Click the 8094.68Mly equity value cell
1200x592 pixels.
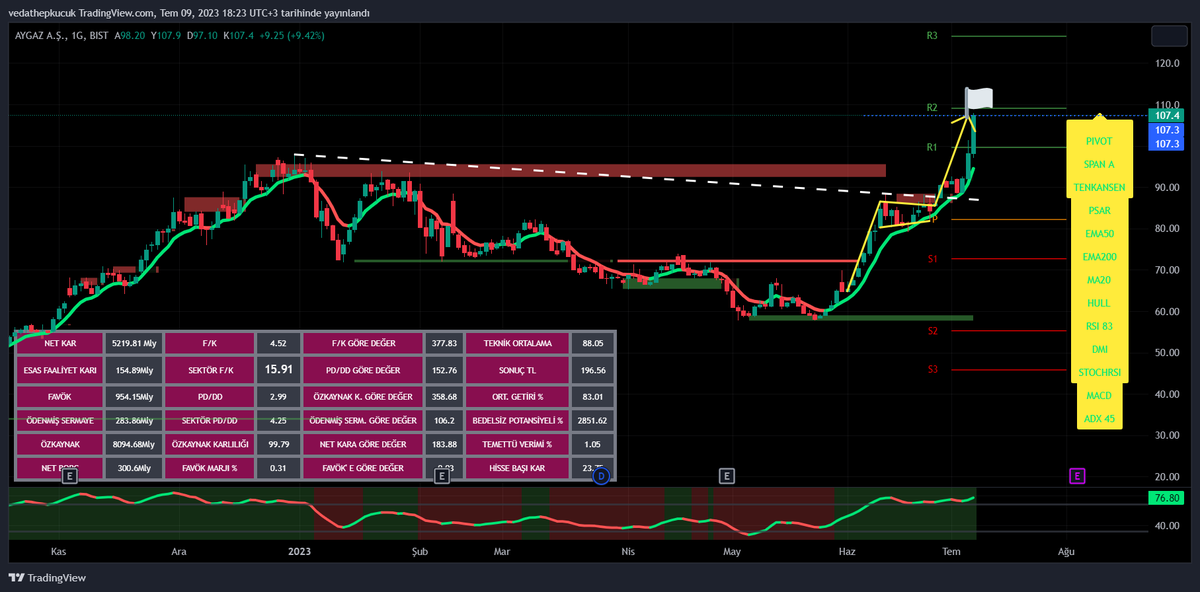[133, 444]
